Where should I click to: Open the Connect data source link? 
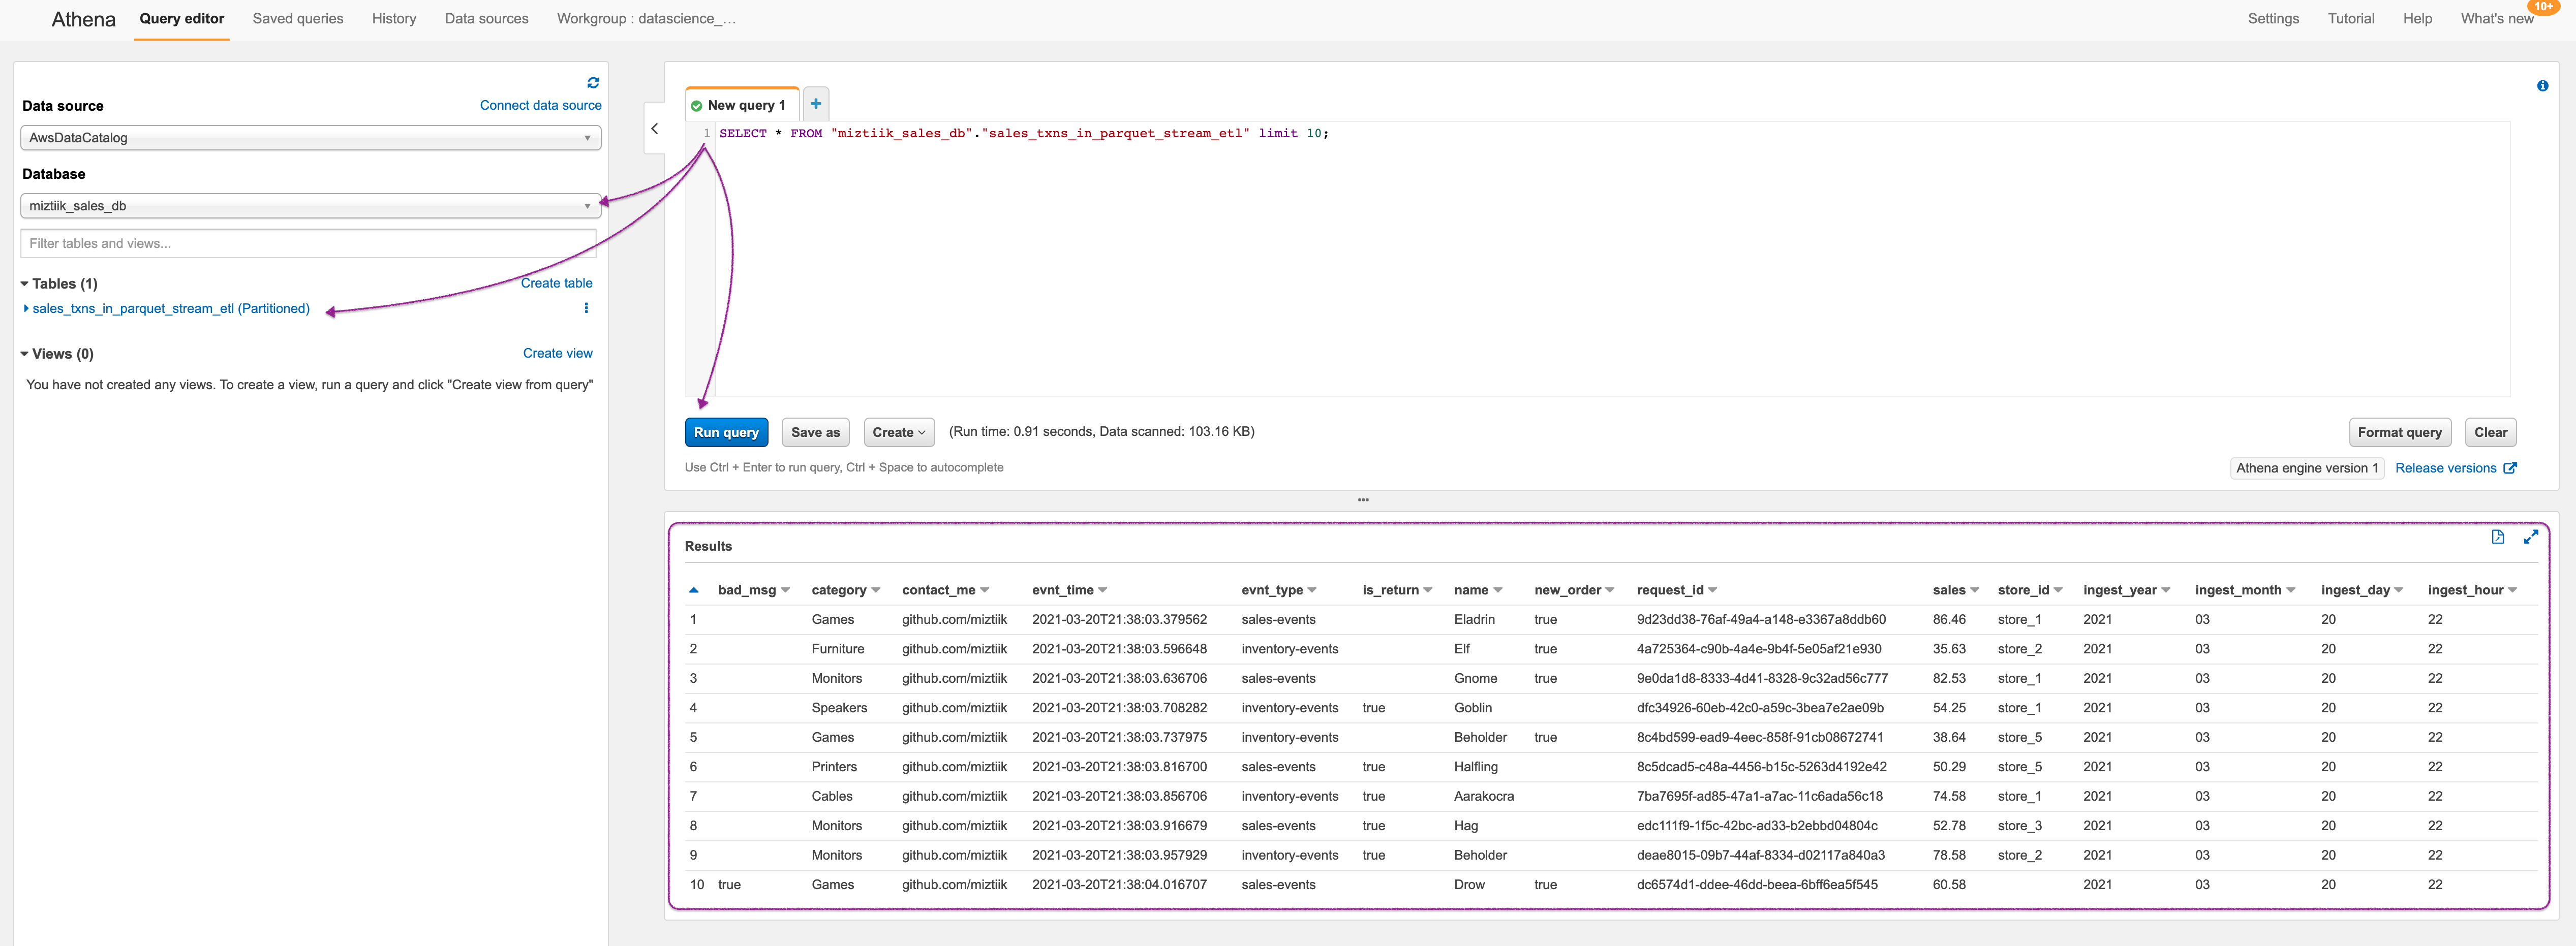click(540, 105)
